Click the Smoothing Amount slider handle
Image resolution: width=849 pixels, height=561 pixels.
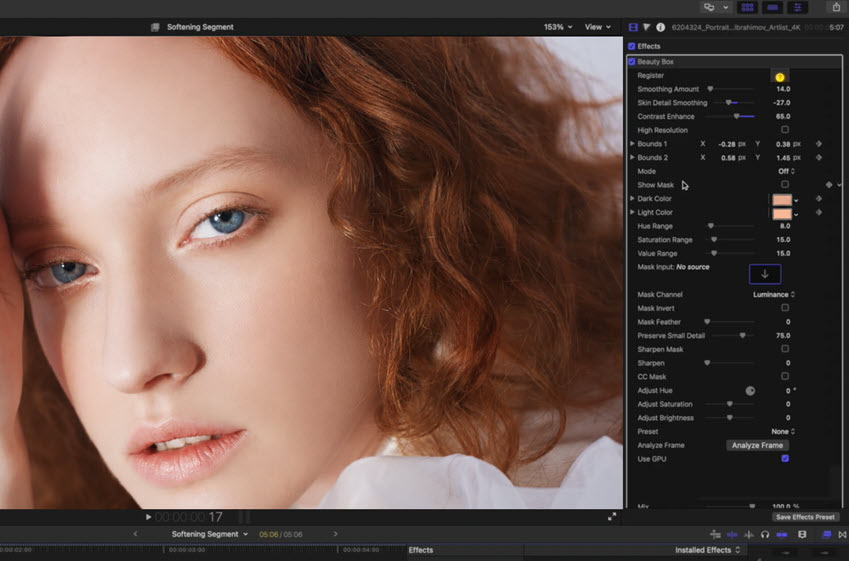point(710,89)
